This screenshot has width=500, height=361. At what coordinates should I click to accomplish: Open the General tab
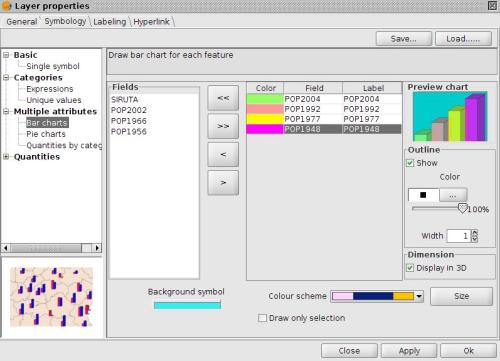click(22, 22)
